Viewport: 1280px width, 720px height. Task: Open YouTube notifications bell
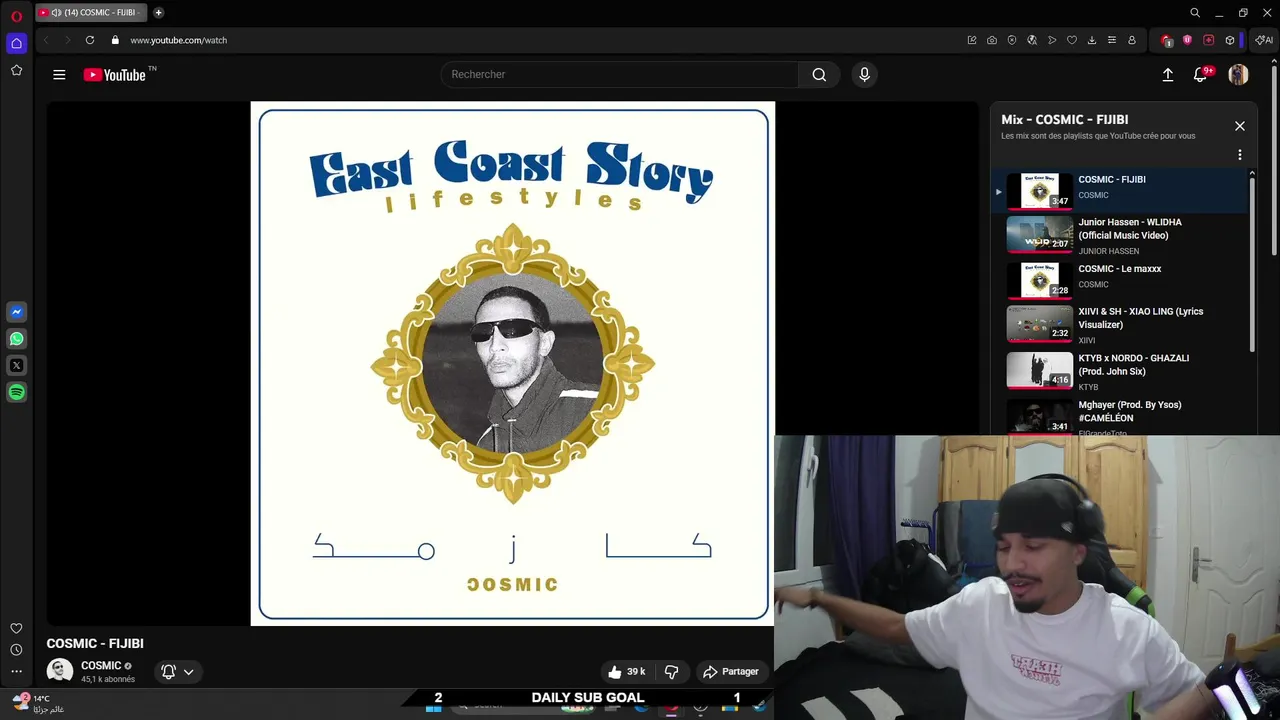point(1201,74)
